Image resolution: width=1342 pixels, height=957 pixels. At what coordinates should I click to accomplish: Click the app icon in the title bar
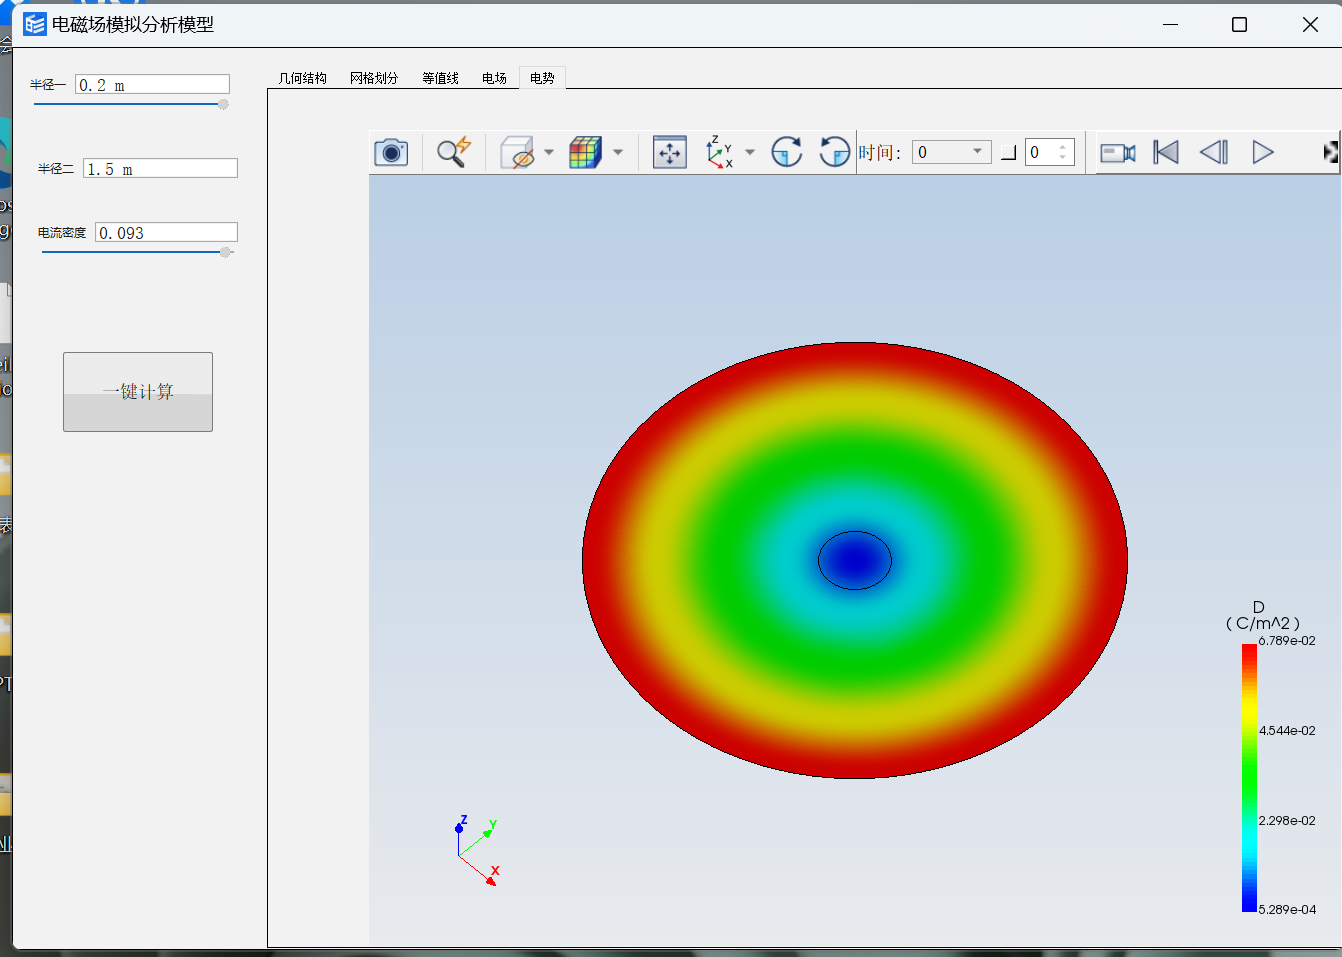click(x=34, y=24)
